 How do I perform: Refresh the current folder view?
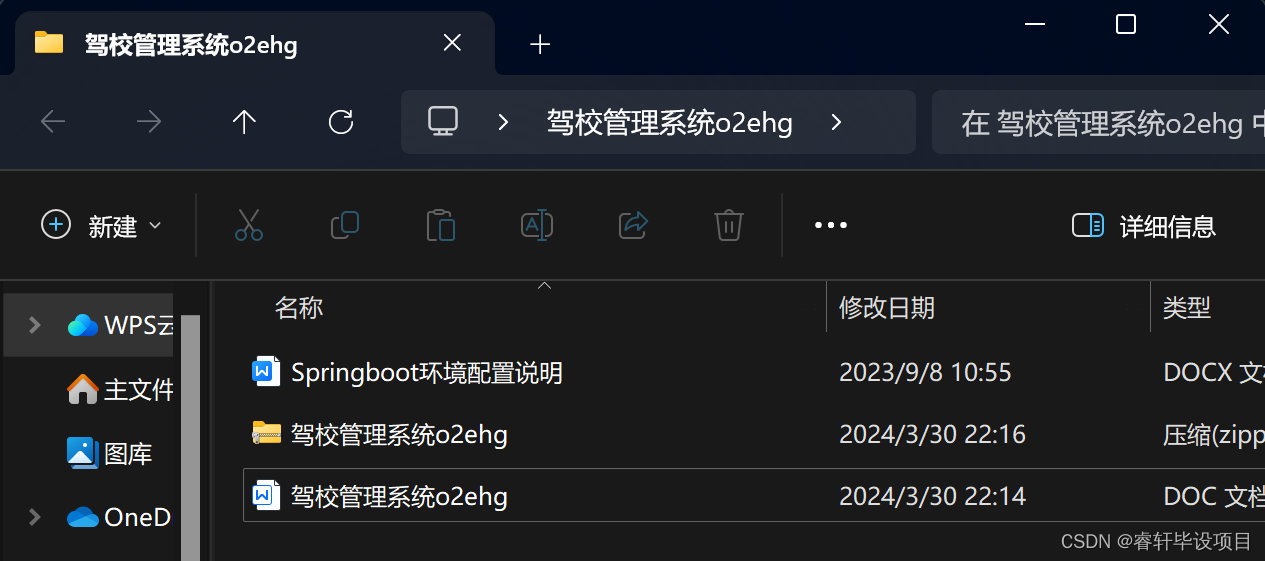[341, 122]
